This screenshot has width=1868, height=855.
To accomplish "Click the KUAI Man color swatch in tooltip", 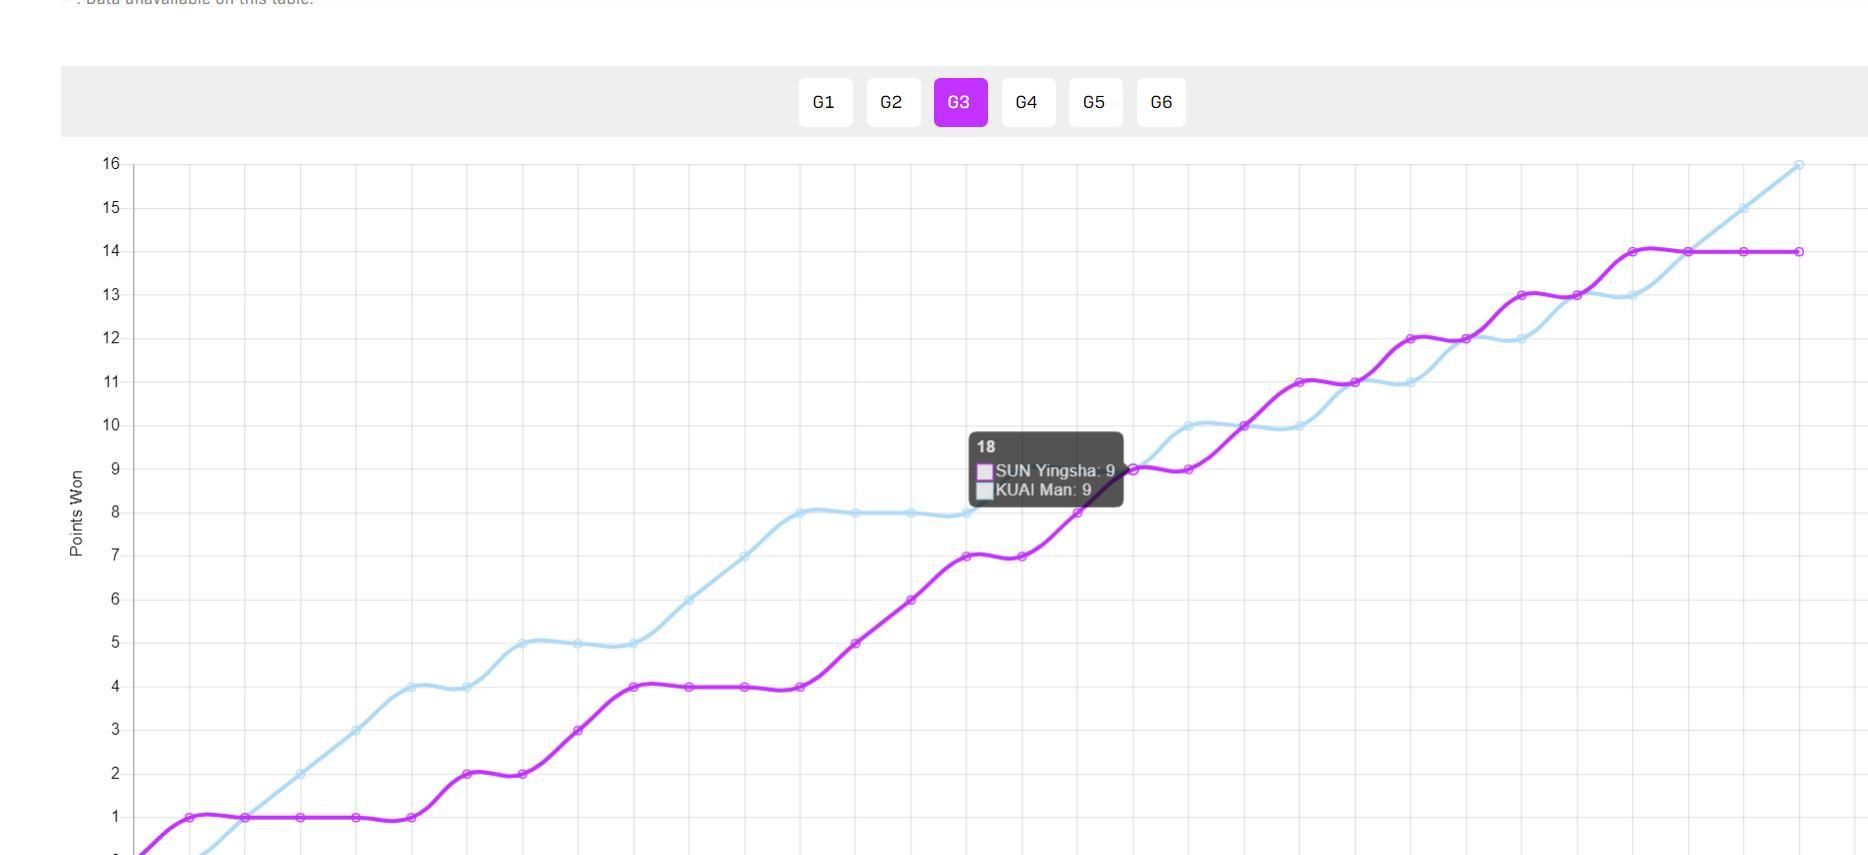I will tap(985, 491).
